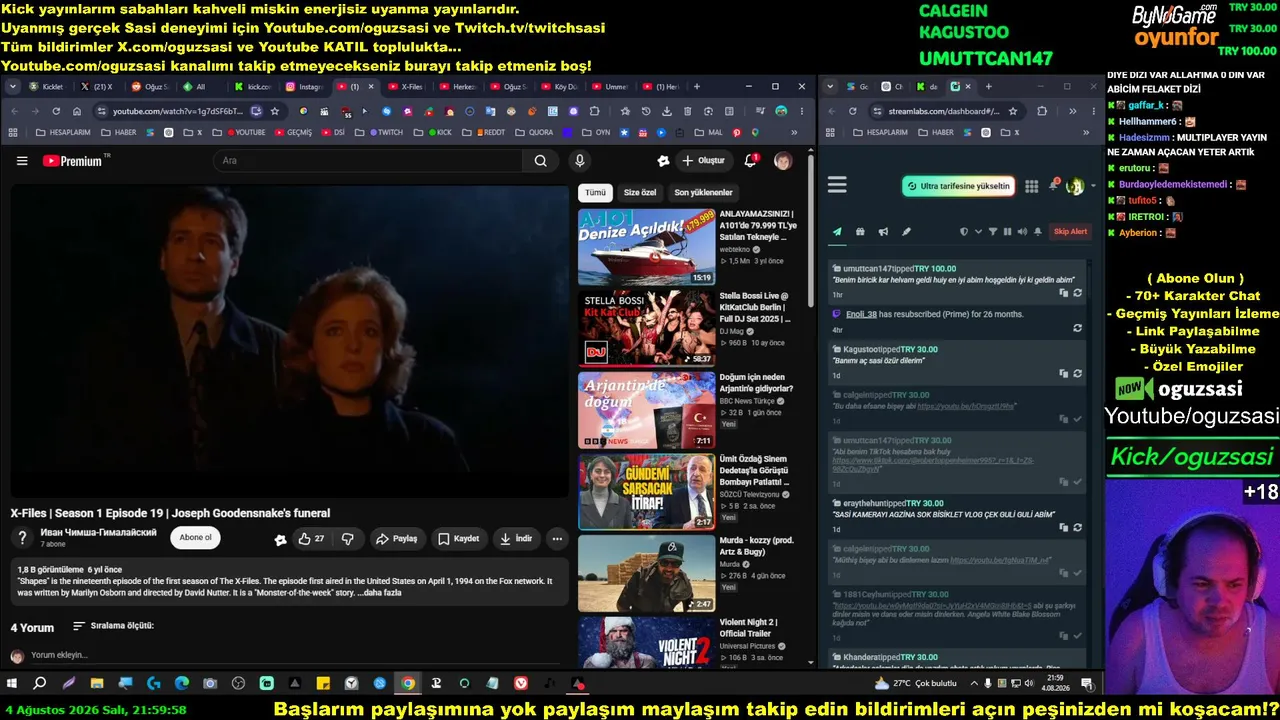Screen dimensions: 1280x720
Task: Open the Streamlabs account dropdown arrow
Action: [x=1092, y=186]
